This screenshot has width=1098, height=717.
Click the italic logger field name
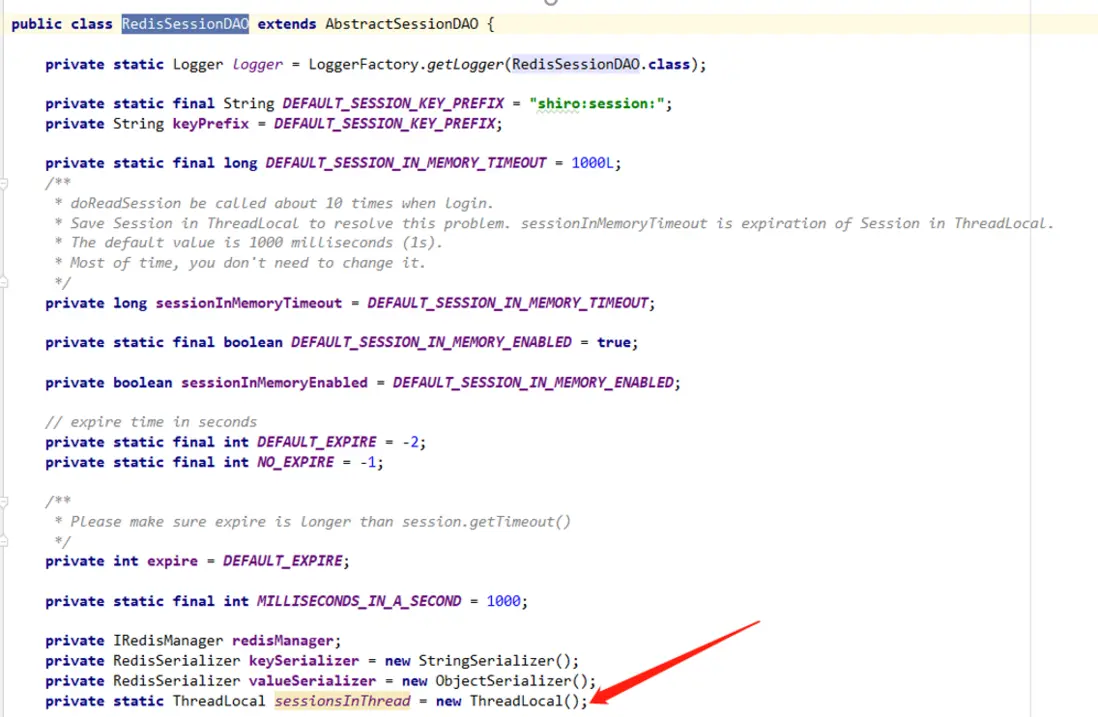(257, 64)
